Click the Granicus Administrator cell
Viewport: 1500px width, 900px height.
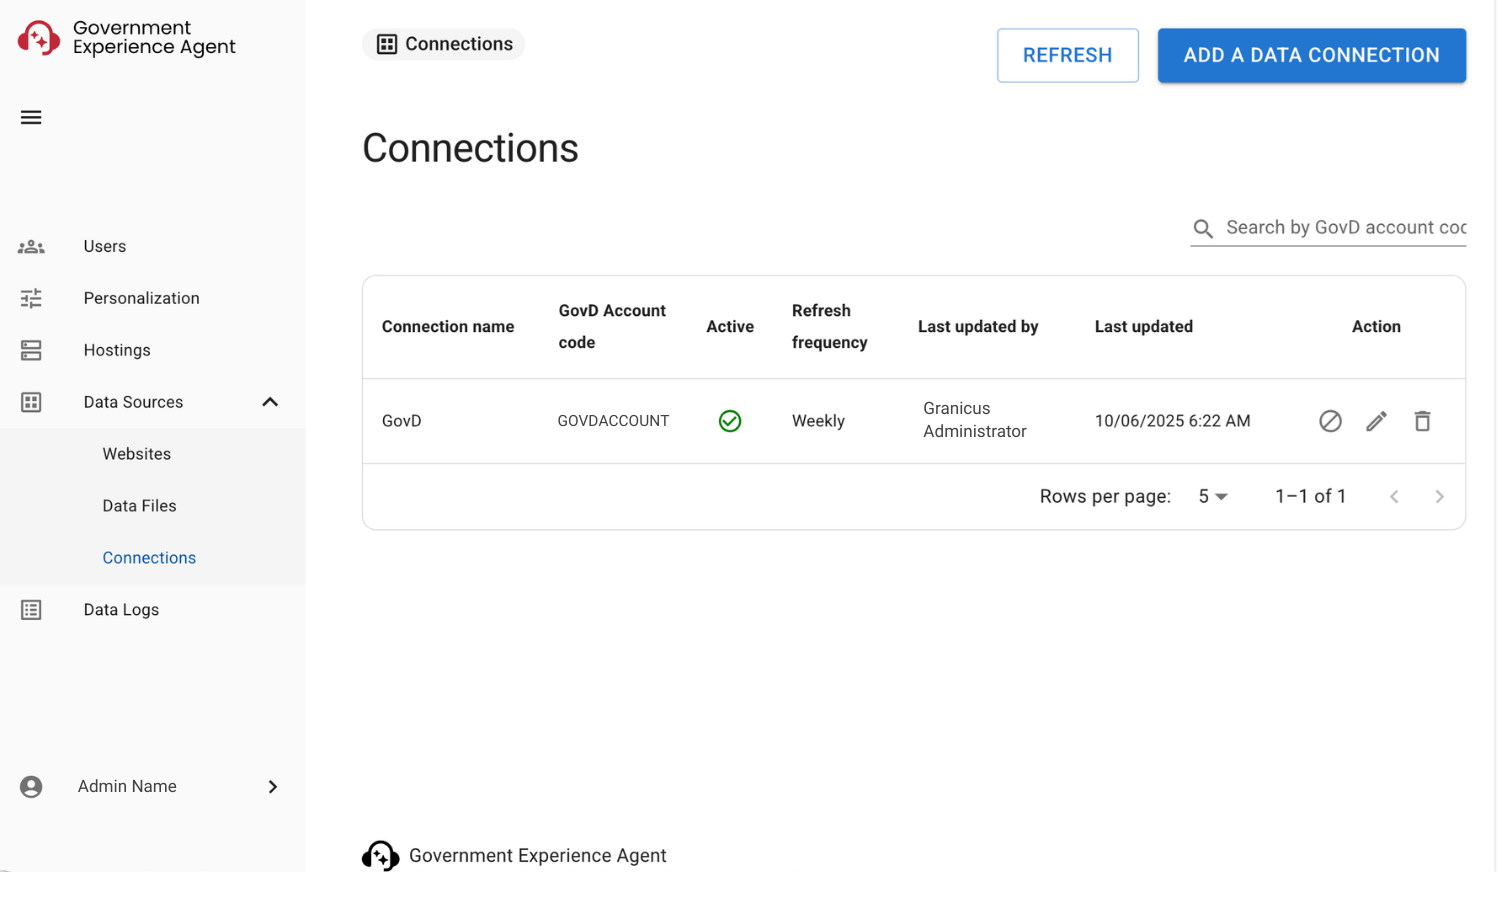coord(975,420)
